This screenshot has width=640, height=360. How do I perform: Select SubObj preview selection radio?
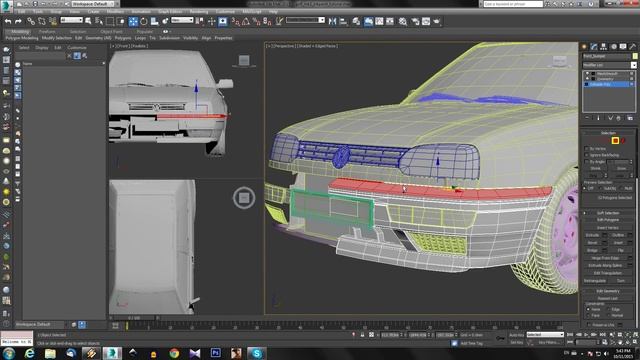point(601,188)
